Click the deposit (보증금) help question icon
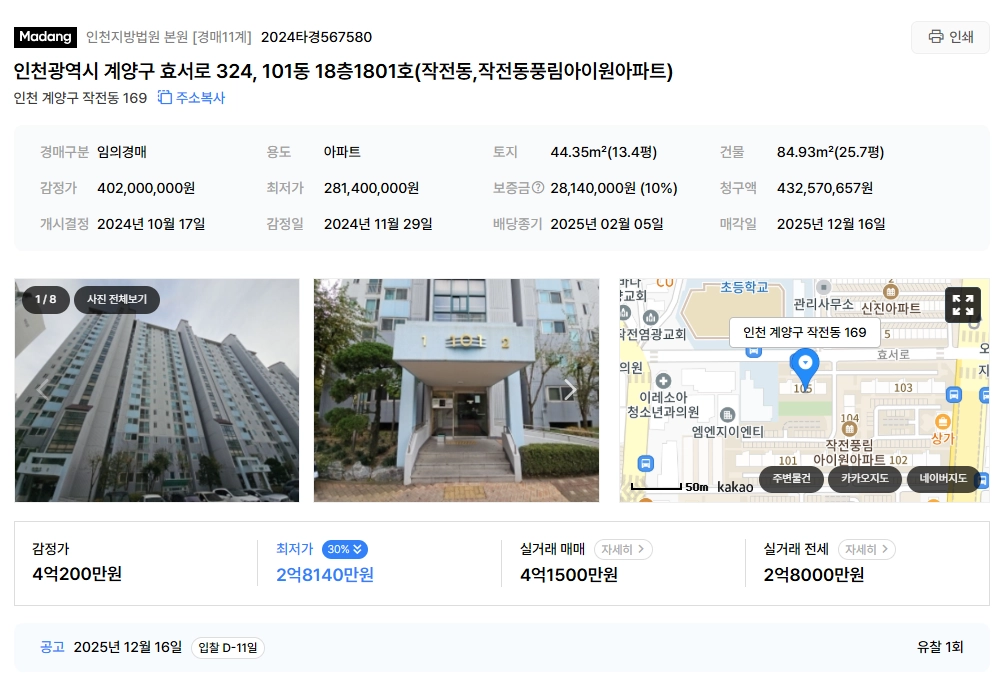 point(538,188)
